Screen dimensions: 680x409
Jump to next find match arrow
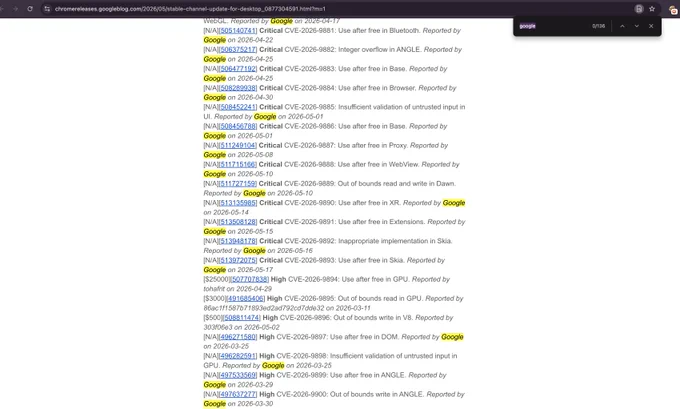(637, 26)
